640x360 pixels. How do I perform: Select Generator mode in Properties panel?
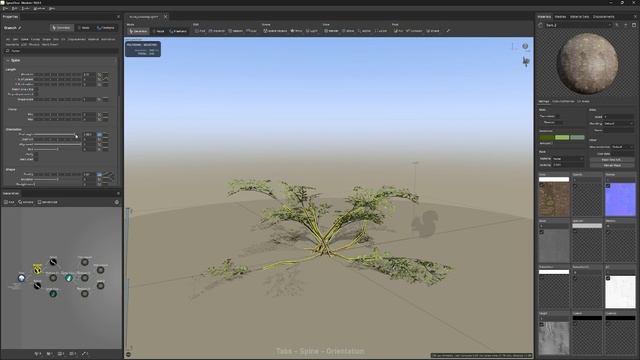point(61,28)
